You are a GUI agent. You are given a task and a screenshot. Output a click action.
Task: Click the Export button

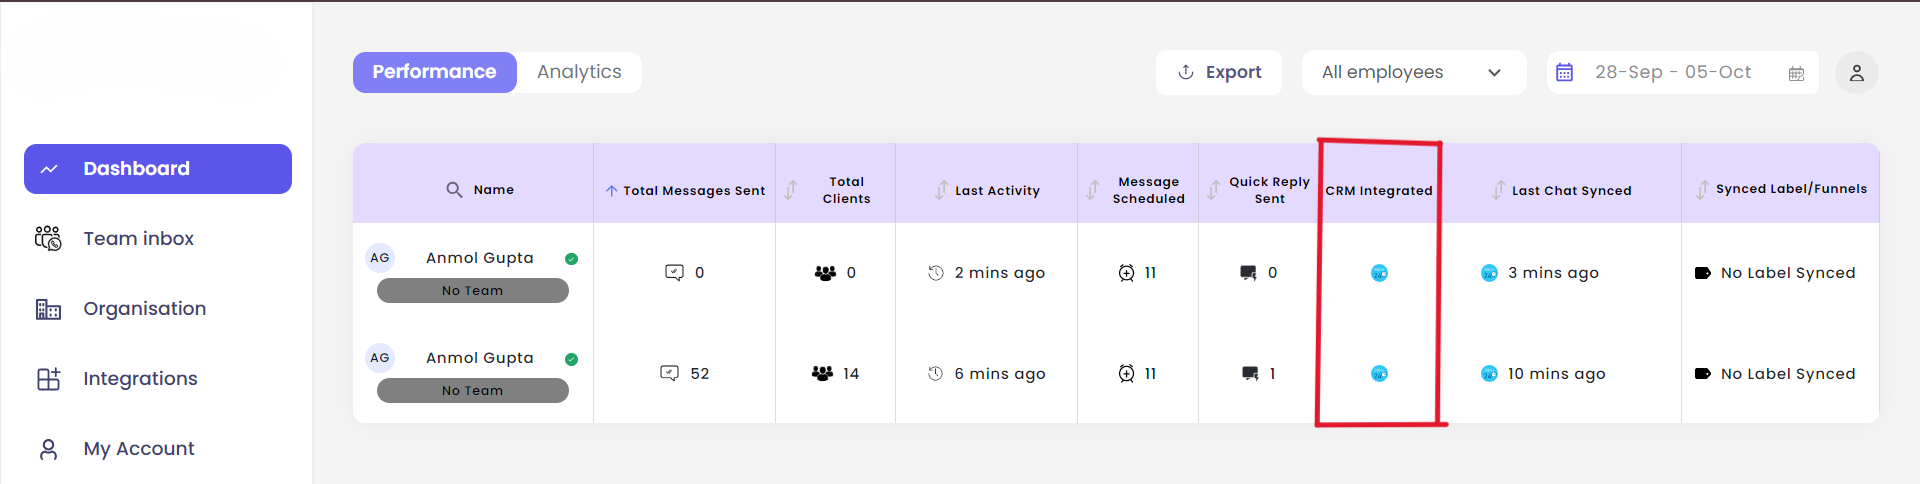(1219, 72)
